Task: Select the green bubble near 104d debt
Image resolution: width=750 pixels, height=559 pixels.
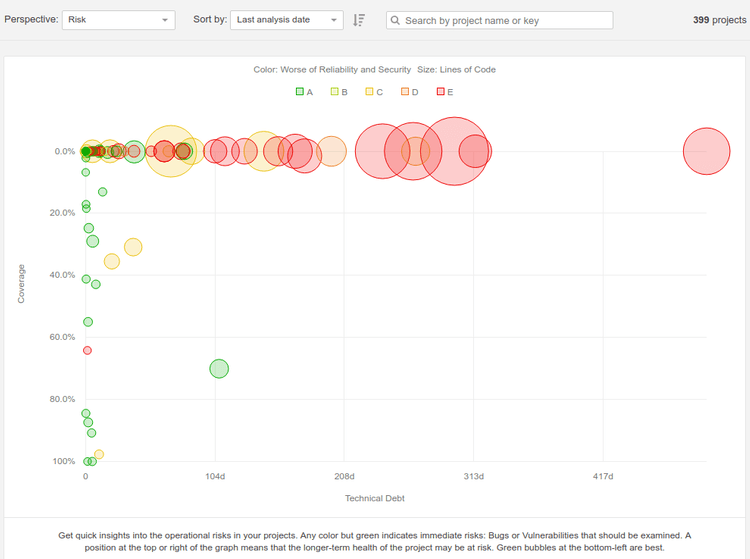Action: (x=219, y=369)
